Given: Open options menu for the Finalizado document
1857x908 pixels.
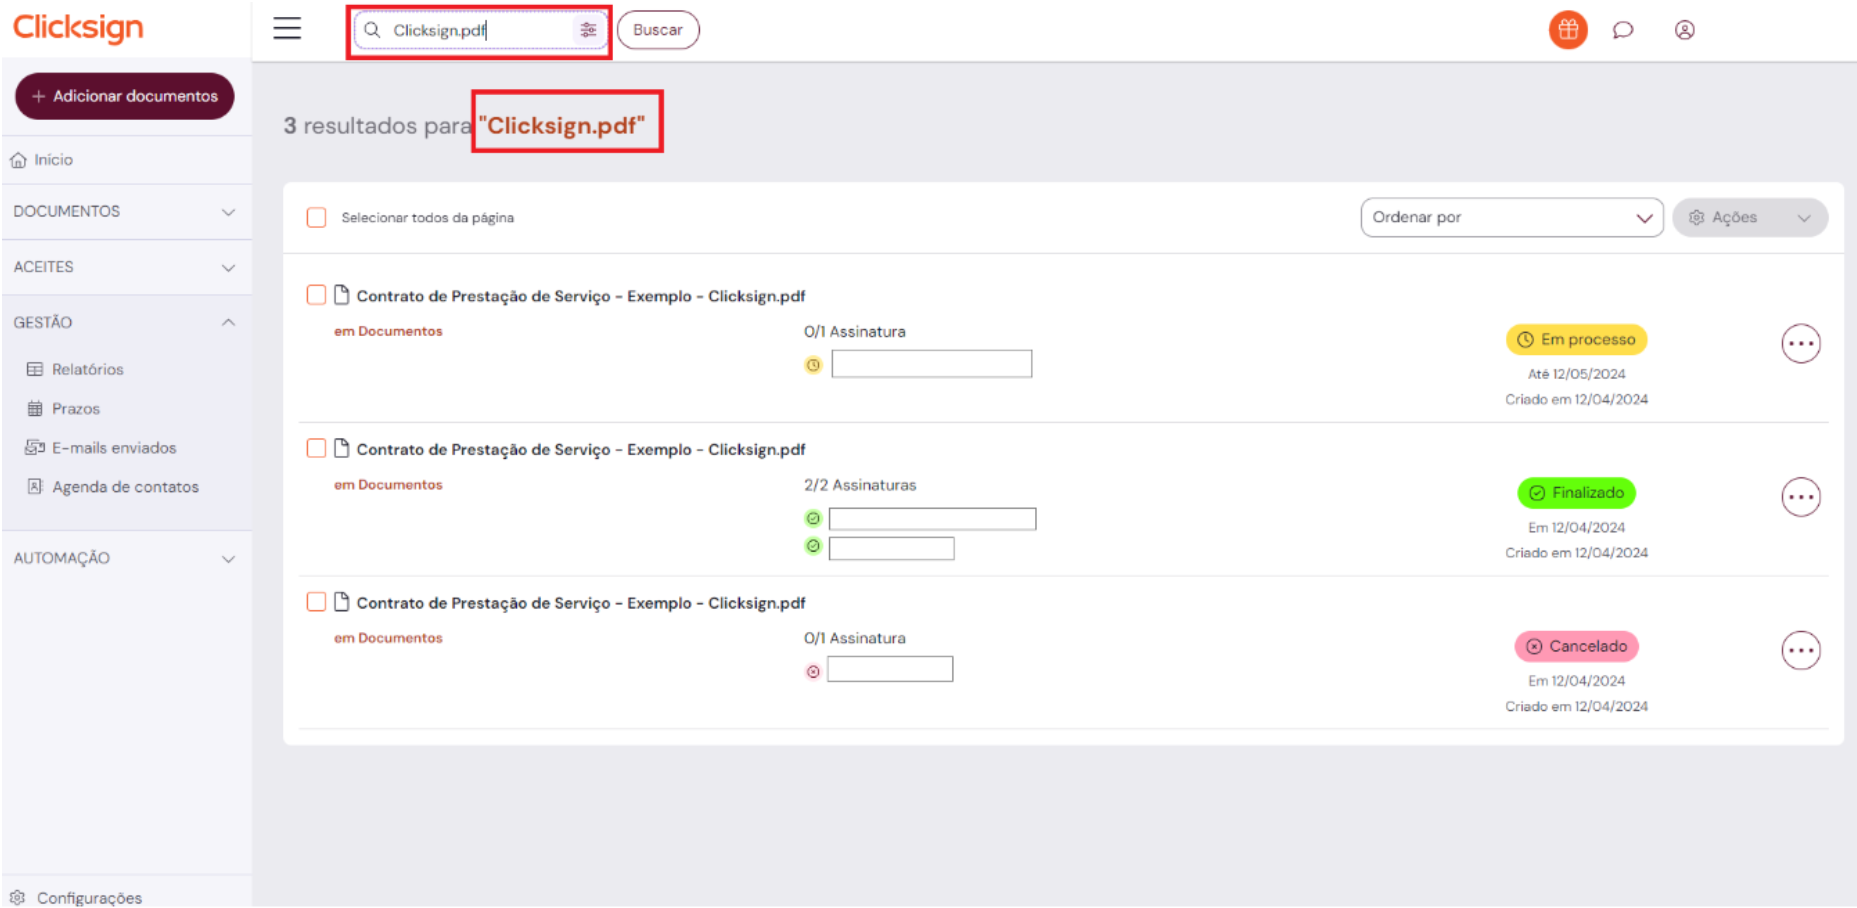Looking at the screenshot, I should 1800,497.
